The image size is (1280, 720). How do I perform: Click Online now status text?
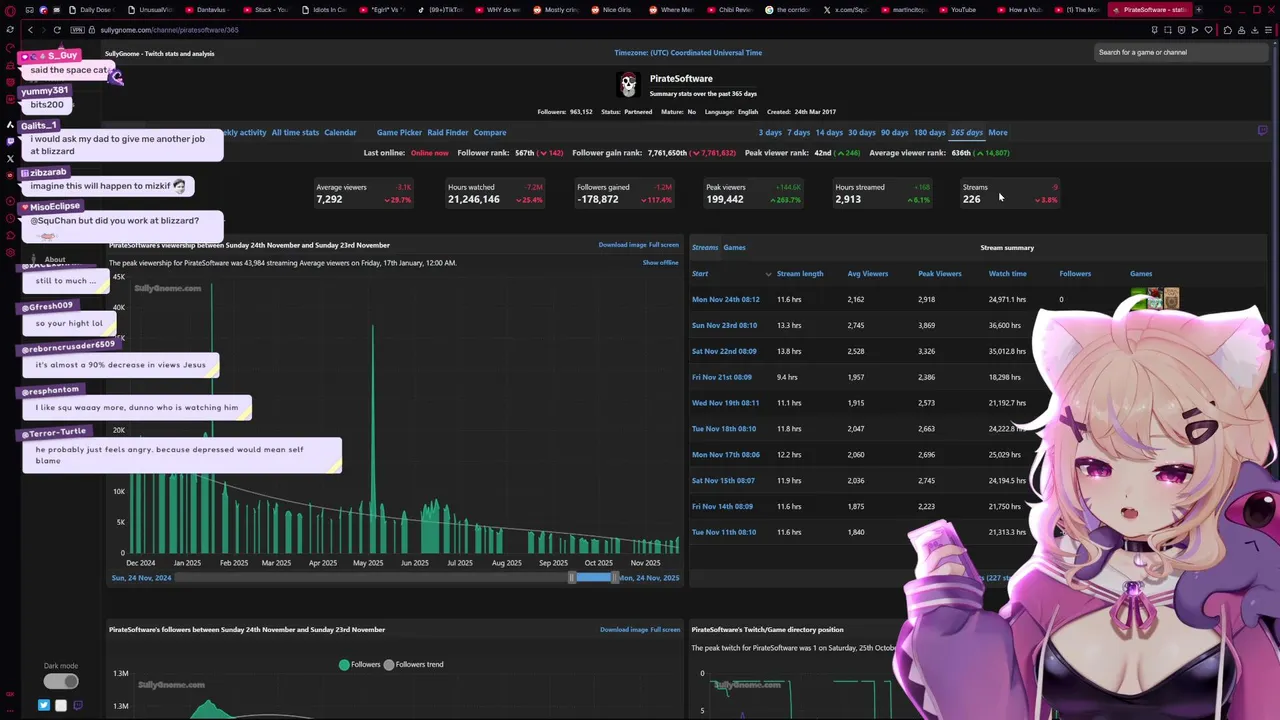[x=430, y=153]
